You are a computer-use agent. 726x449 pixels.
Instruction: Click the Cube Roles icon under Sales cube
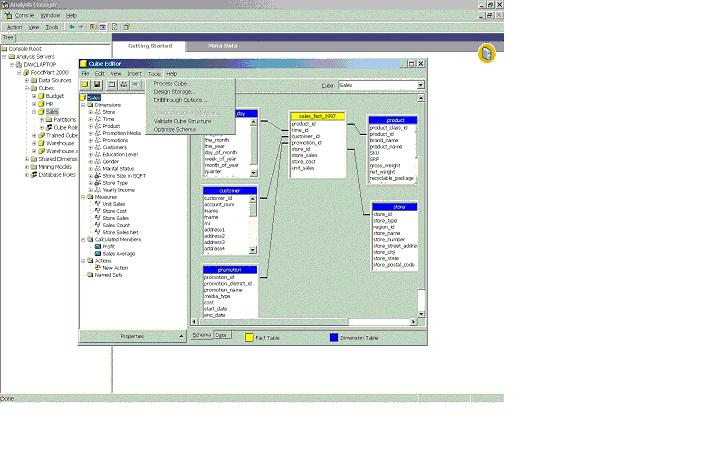click(x=49, y=127)
